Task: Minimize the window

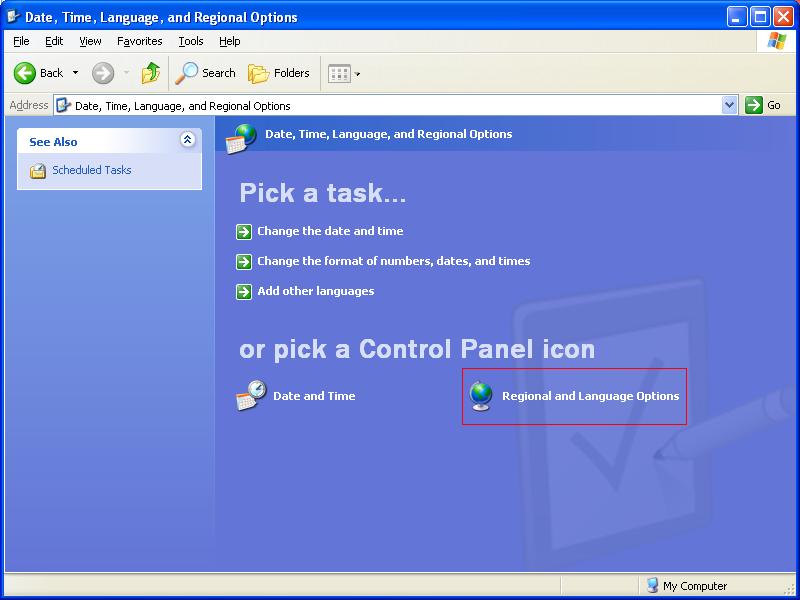Action: [736, 17]
